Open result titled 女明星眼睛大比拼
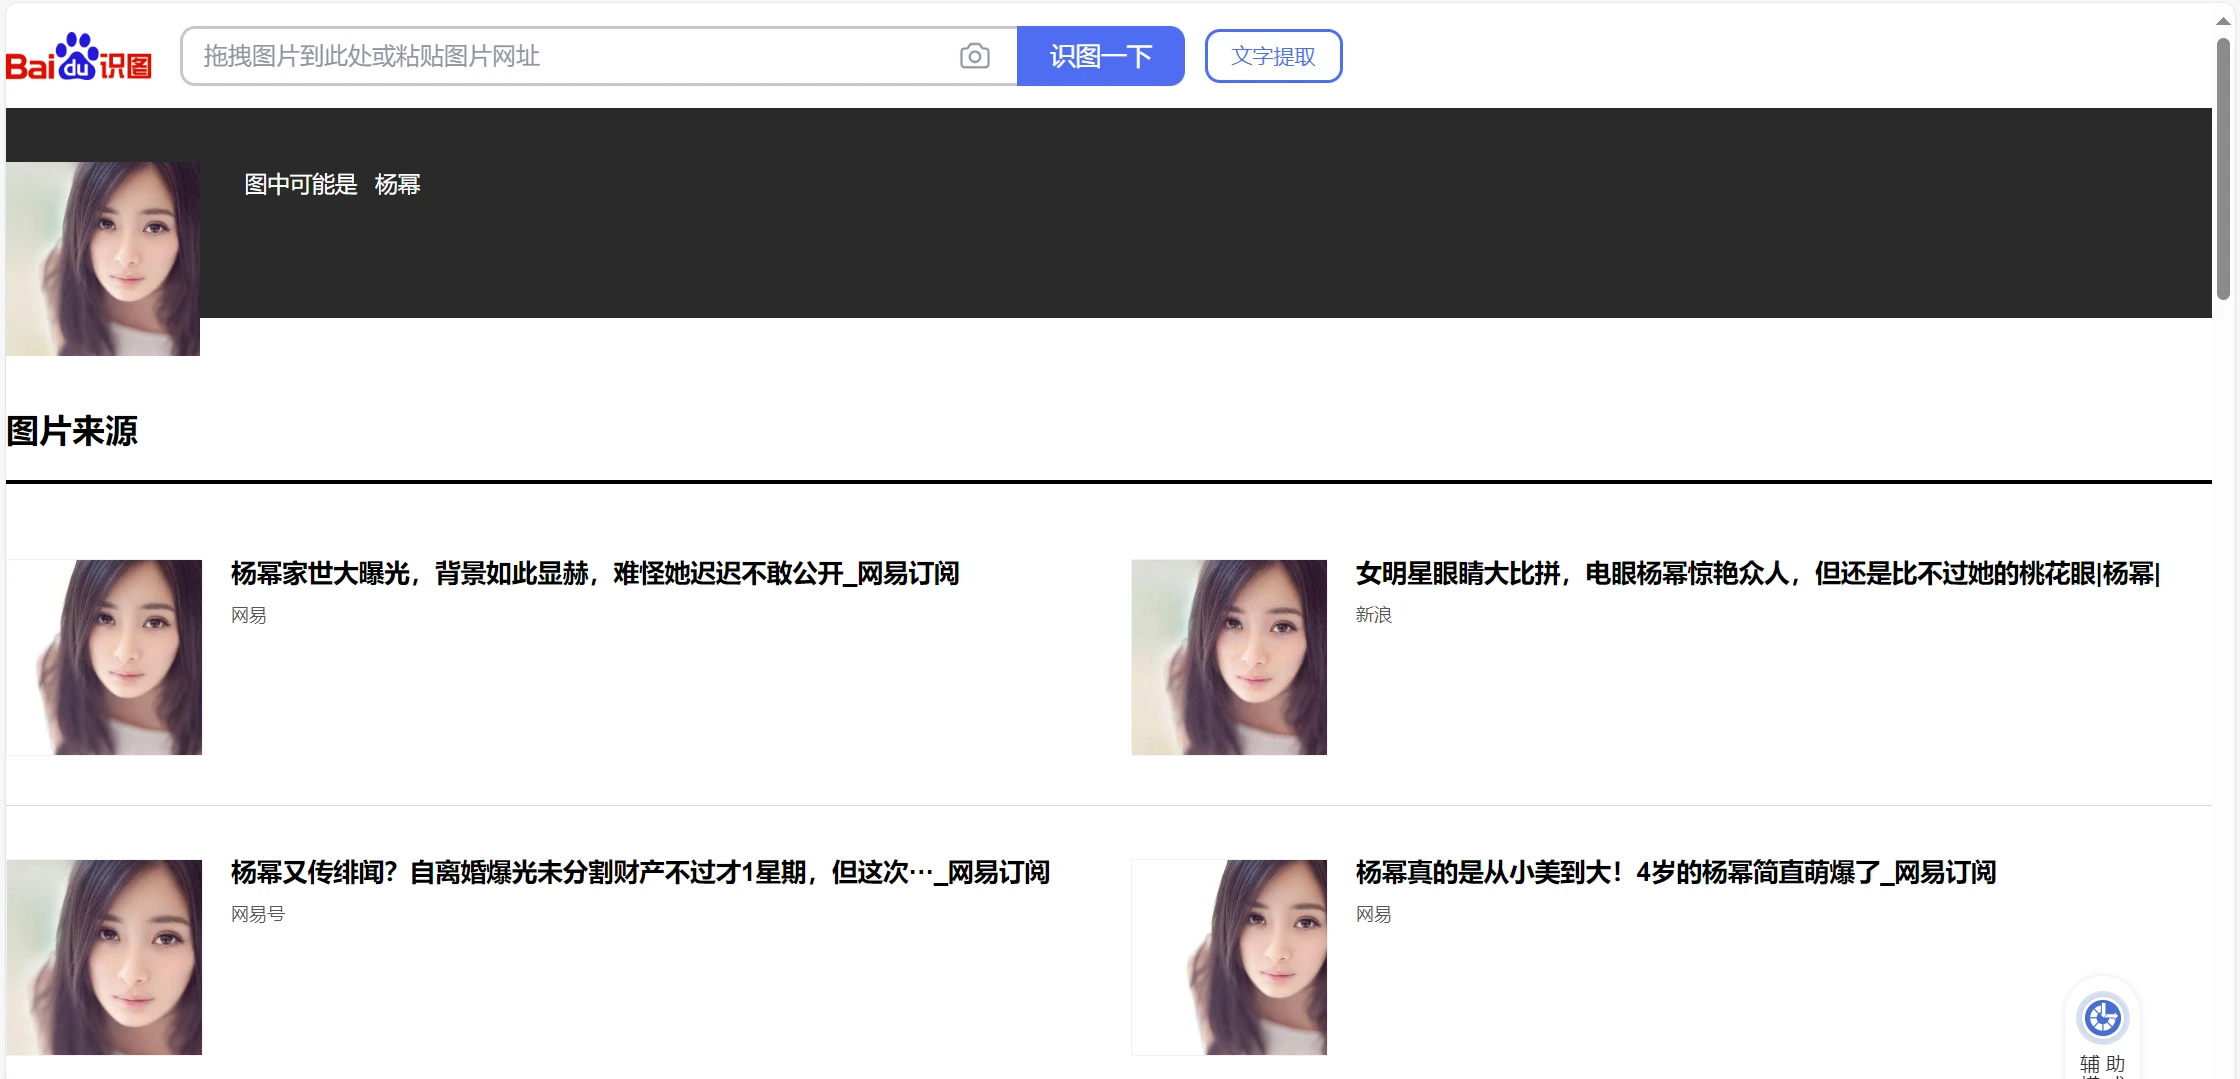 point(1757,573)
